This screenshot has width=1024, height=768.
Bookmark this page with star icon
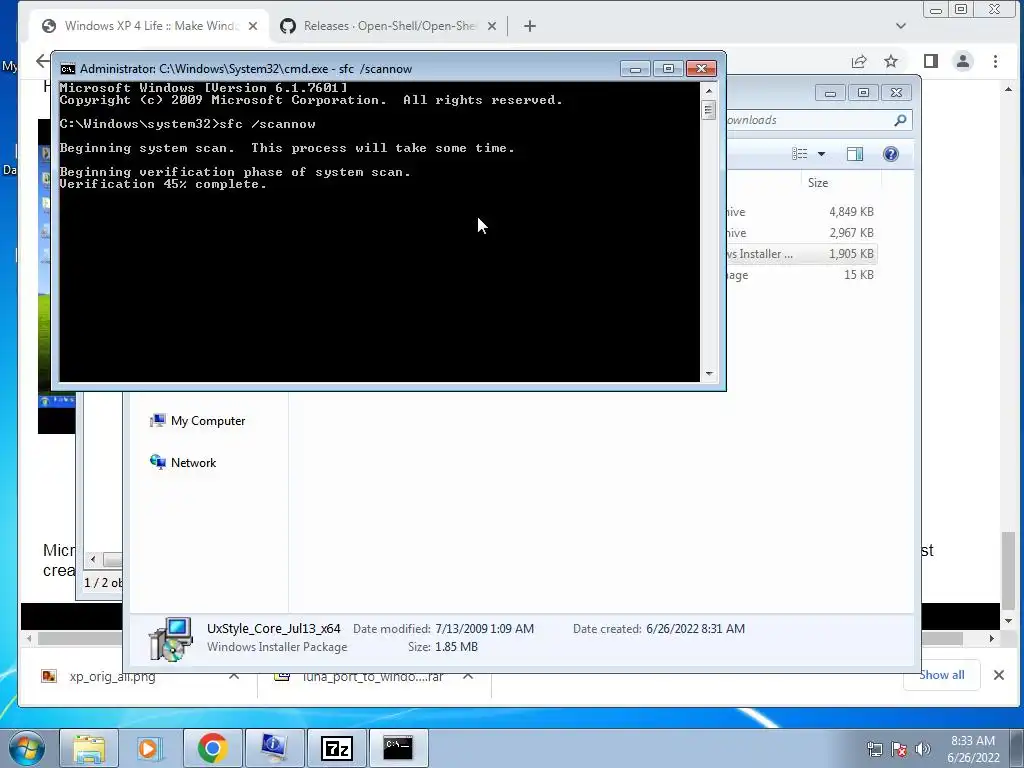point(891,61)
